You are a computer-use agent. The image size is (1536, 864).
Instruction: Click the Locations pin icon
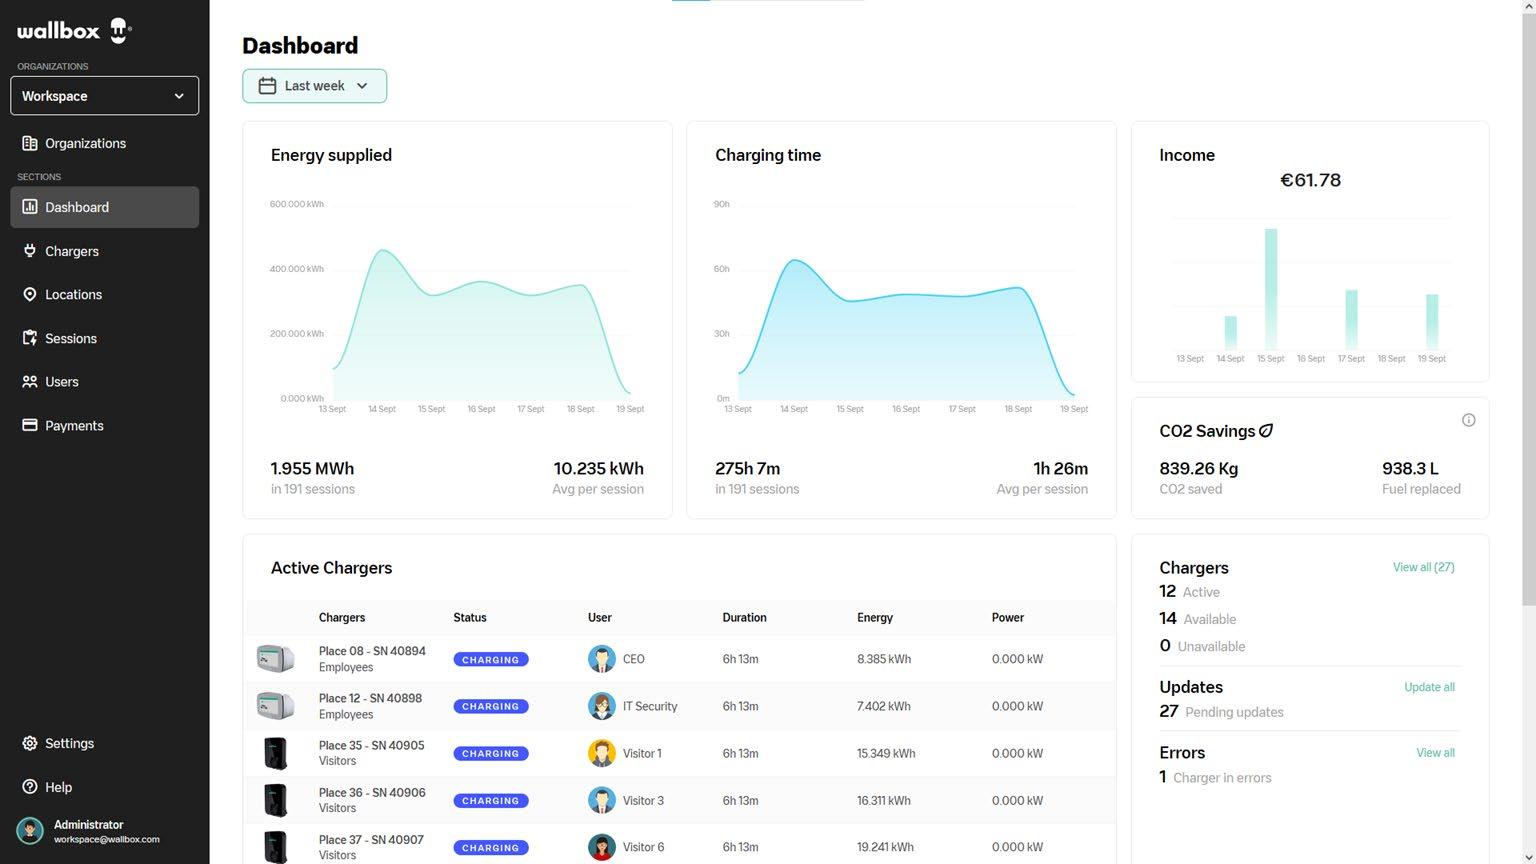[x=30, y=294]
